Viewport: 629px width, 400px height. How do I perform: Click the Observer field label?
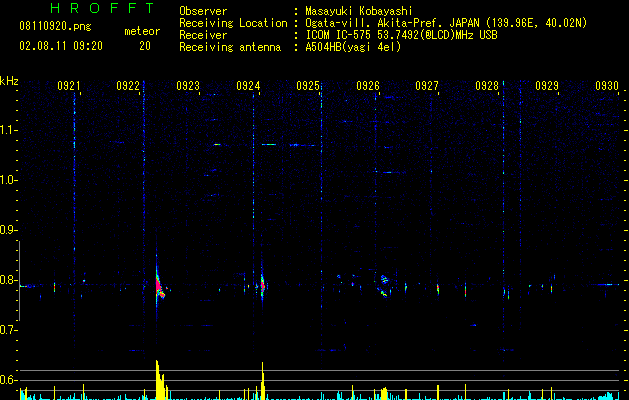203,11
